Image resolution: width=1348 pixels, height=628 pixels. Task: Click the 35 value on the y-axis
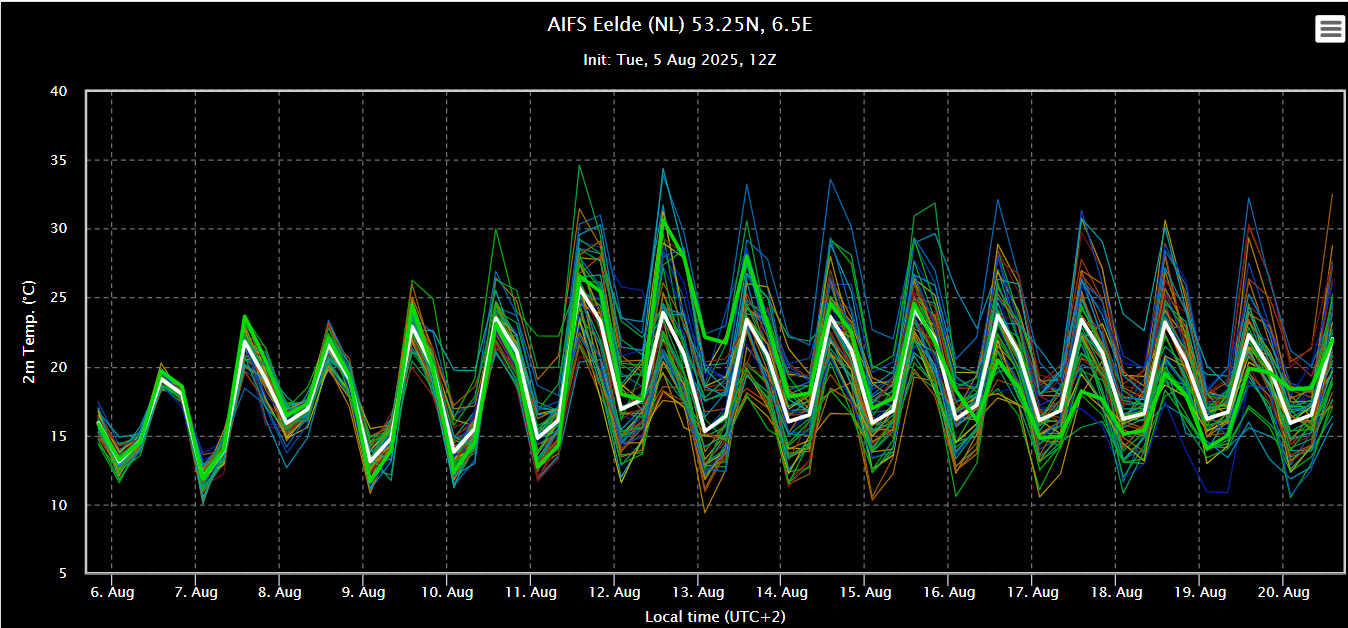click(58, 160)
